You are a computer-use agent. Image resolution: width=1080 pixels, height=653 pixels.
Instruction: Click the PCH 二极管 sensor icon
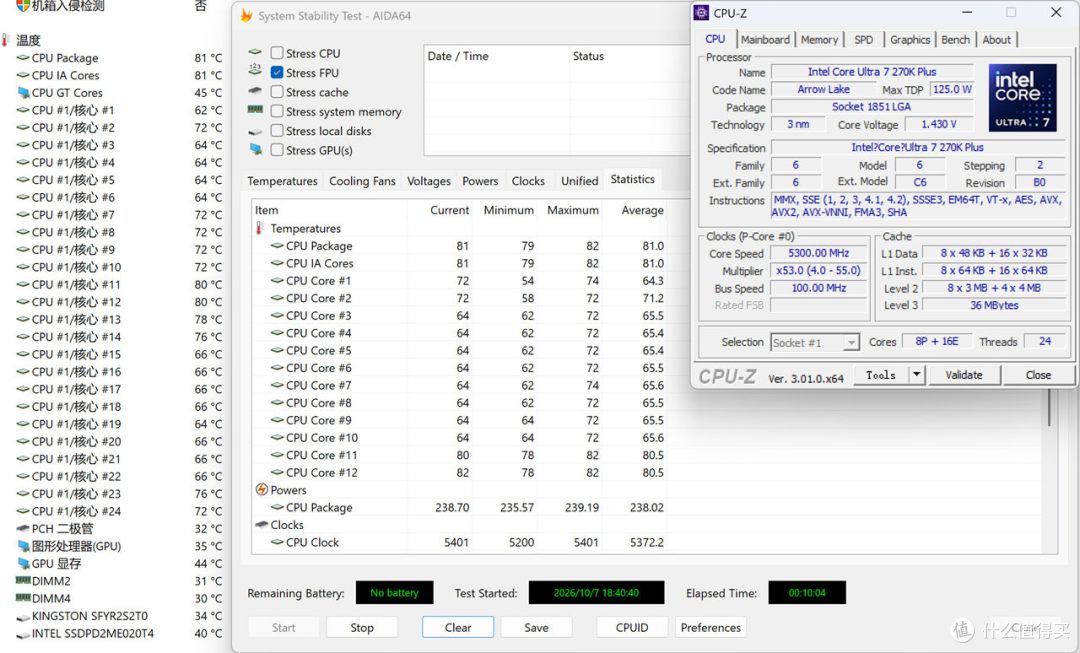[23, 529]
